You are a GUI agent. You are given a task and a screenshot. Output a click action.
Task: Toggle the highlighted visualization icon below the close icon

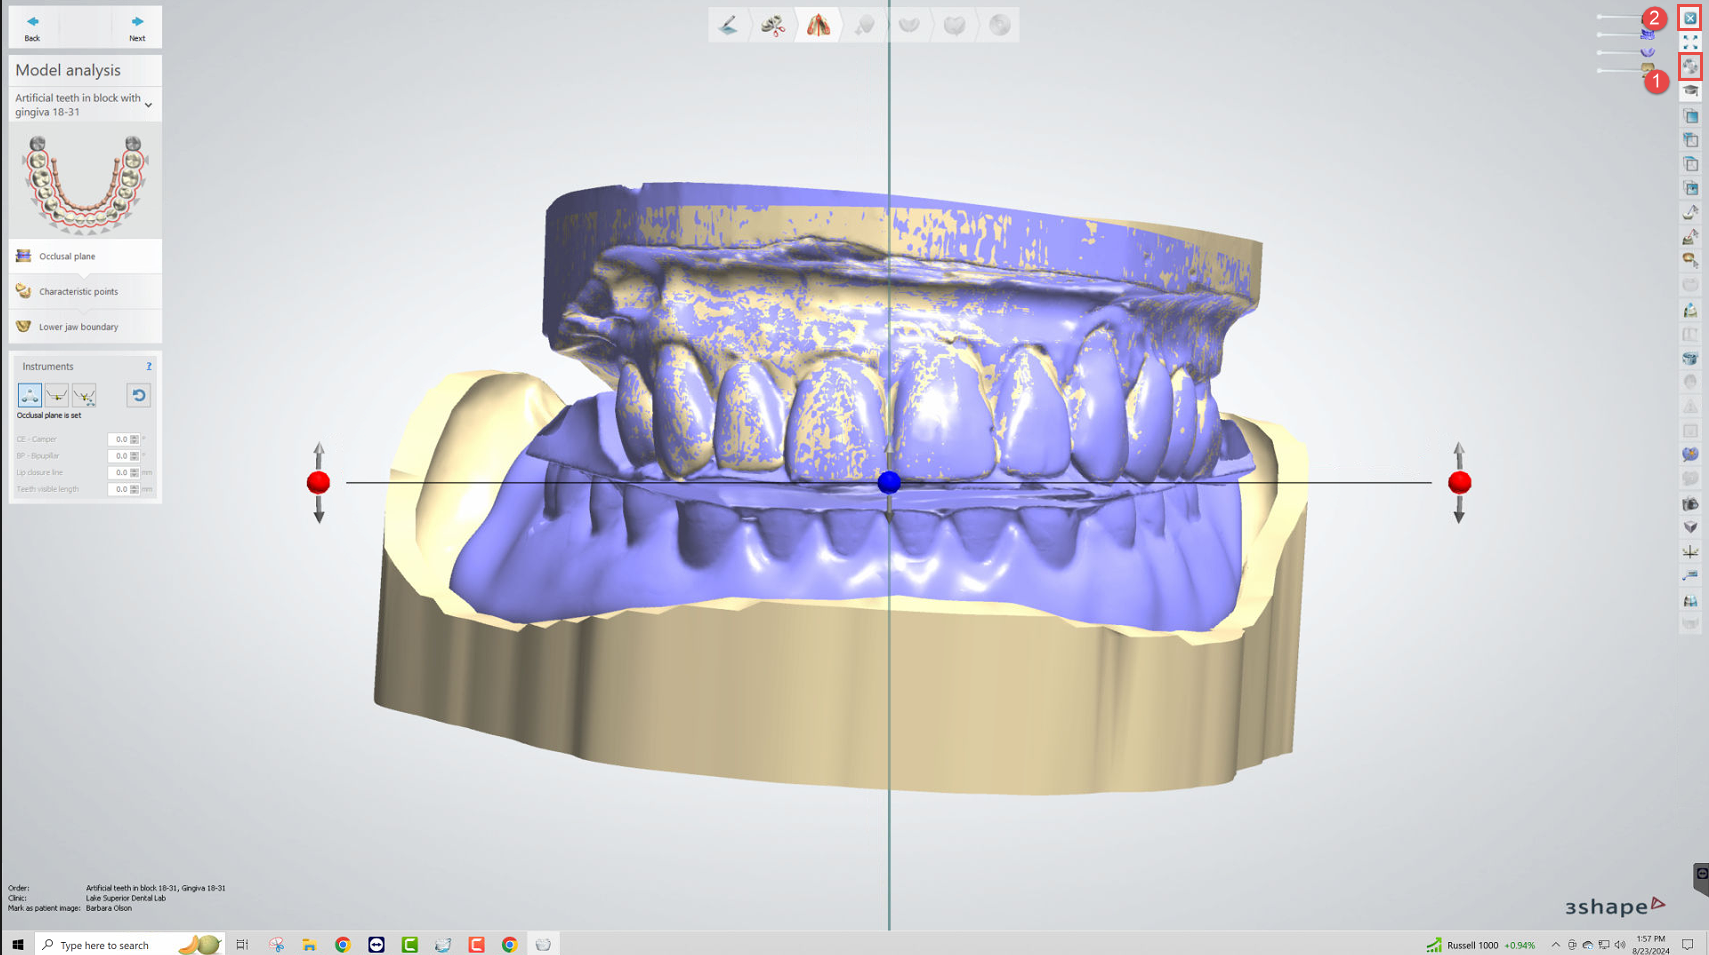point(1691,66)
